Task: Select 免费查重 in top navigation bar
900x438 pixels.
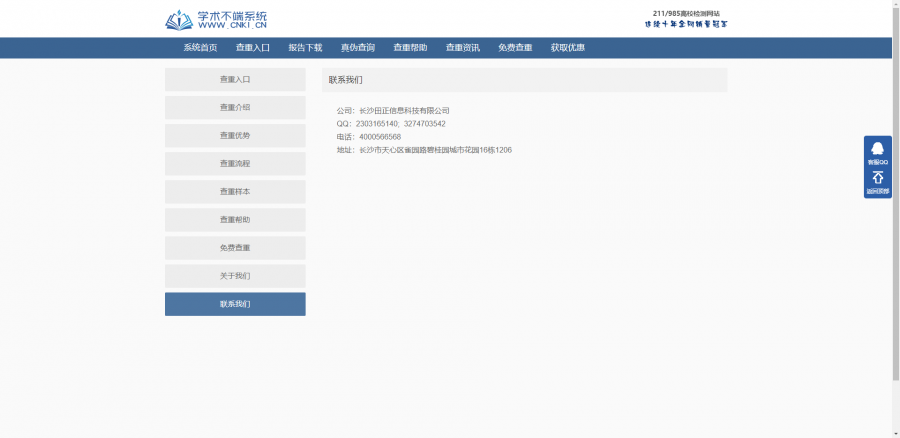Action: pos(515,48)
